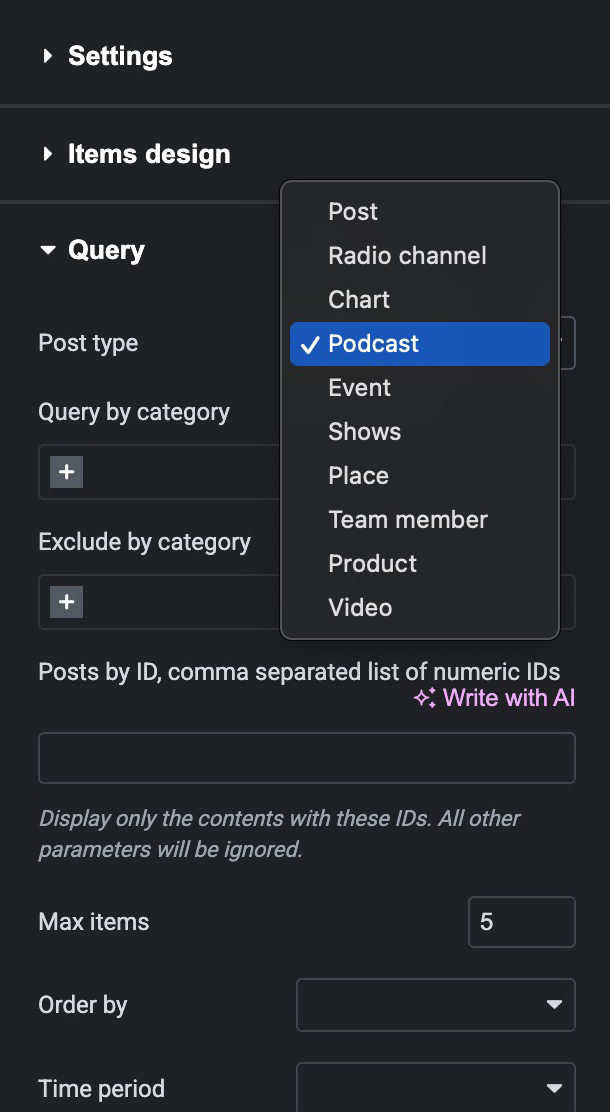
Task: Select Chart in the dropdown list
Action: [x=359, y=300]
